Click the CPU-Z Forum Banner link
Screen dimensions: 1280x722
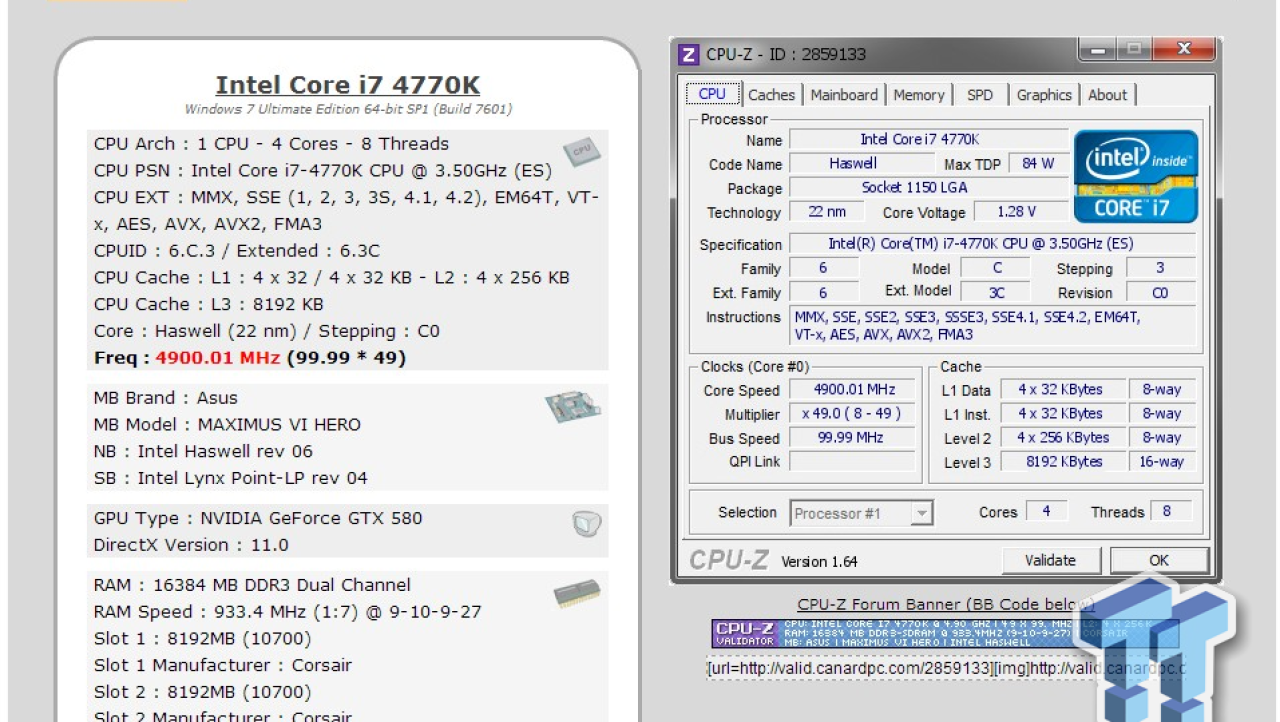[945, 604]
